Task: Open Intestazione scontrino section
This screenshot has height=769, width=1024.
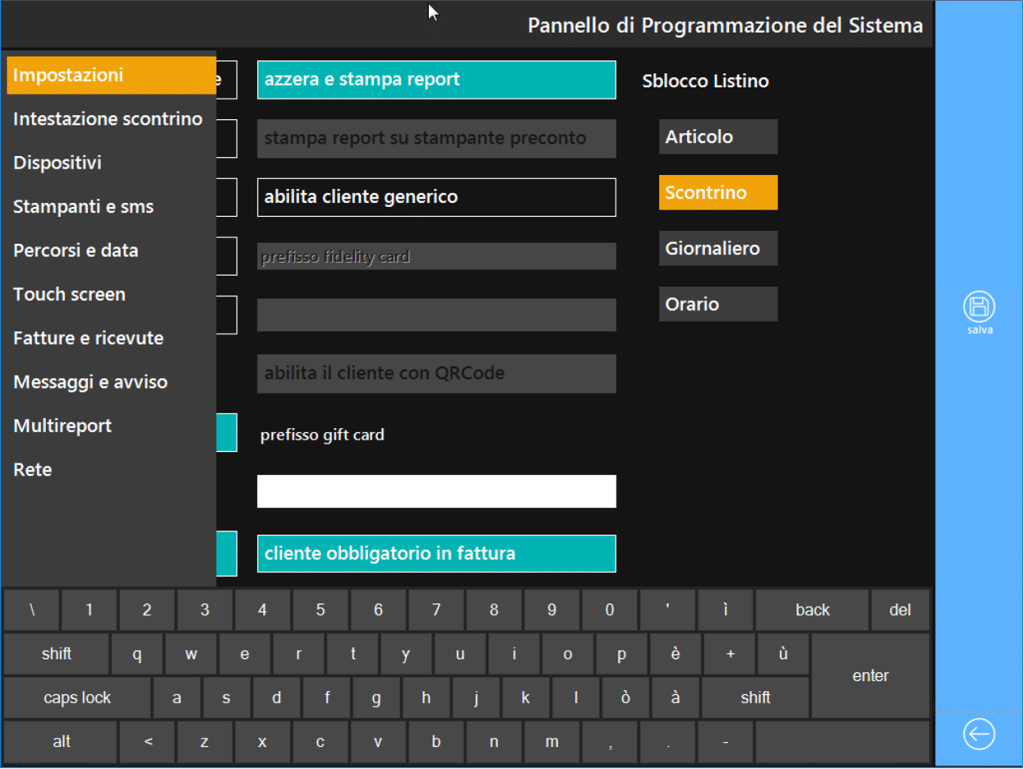Action: [x=108, y=119]
